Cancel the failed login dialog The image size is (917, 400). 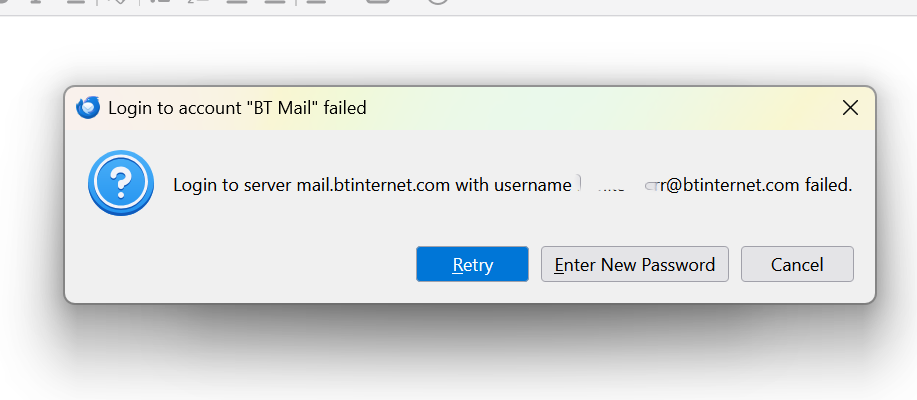pyautogui.click(x=797, y=264)
